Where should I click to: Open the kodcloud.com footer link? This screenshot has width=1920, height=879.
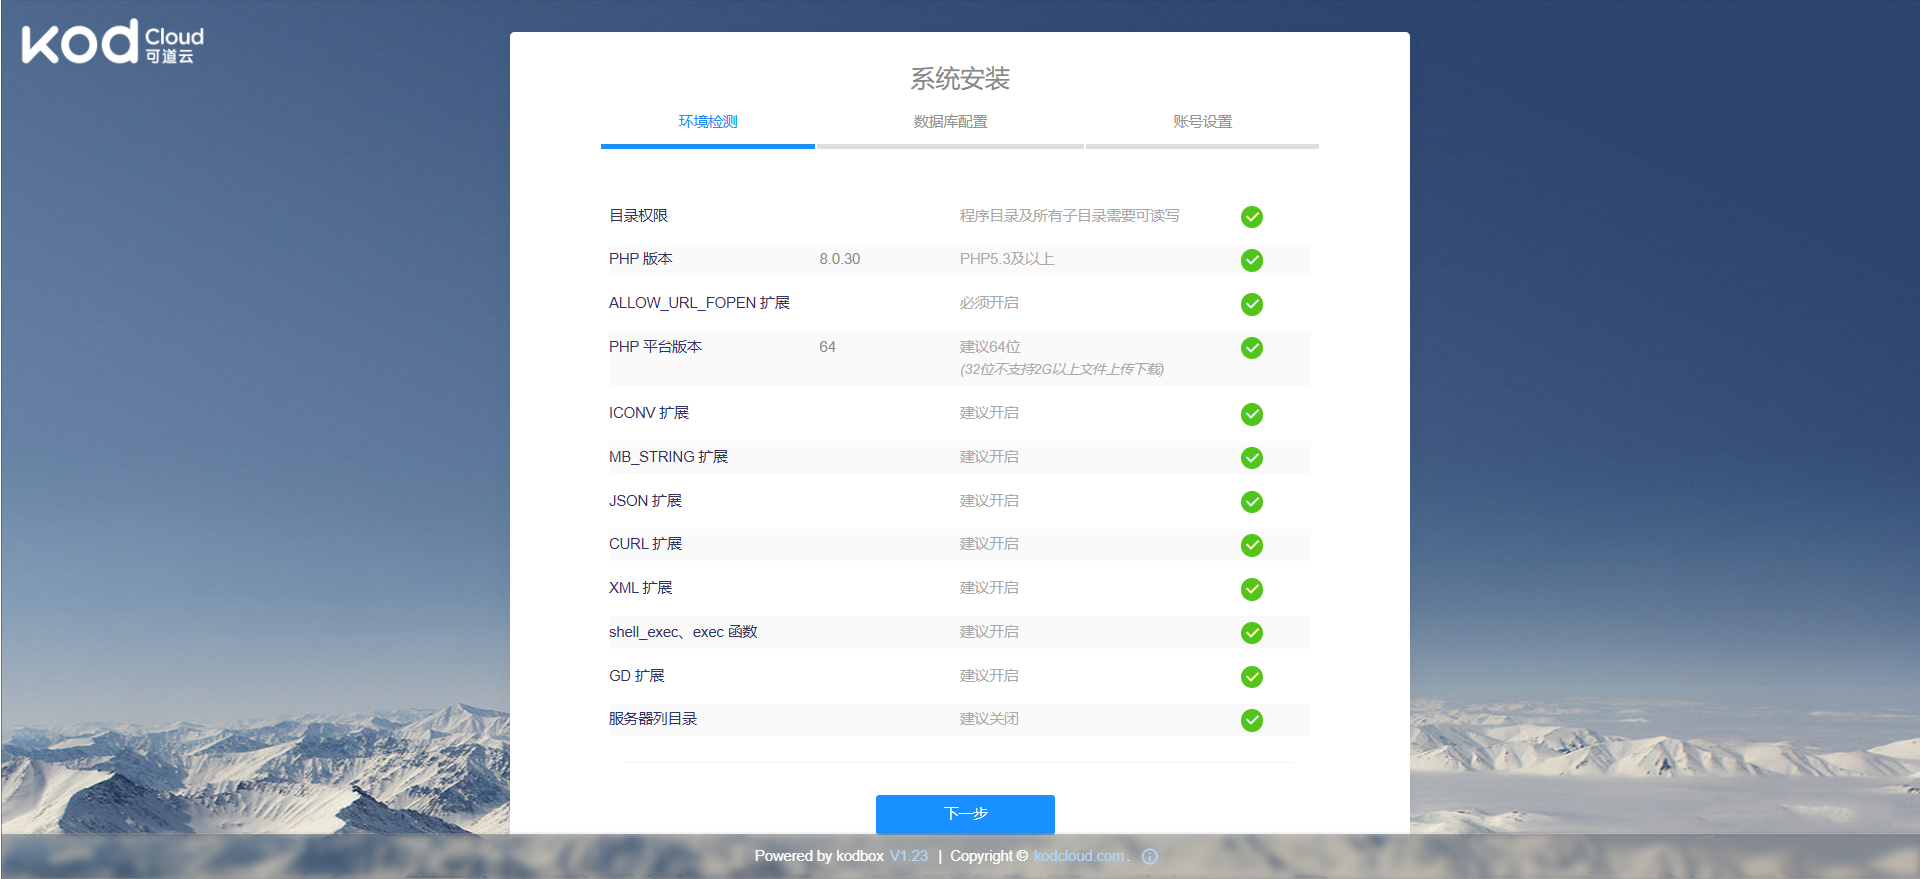click(x=1079, y=856)
